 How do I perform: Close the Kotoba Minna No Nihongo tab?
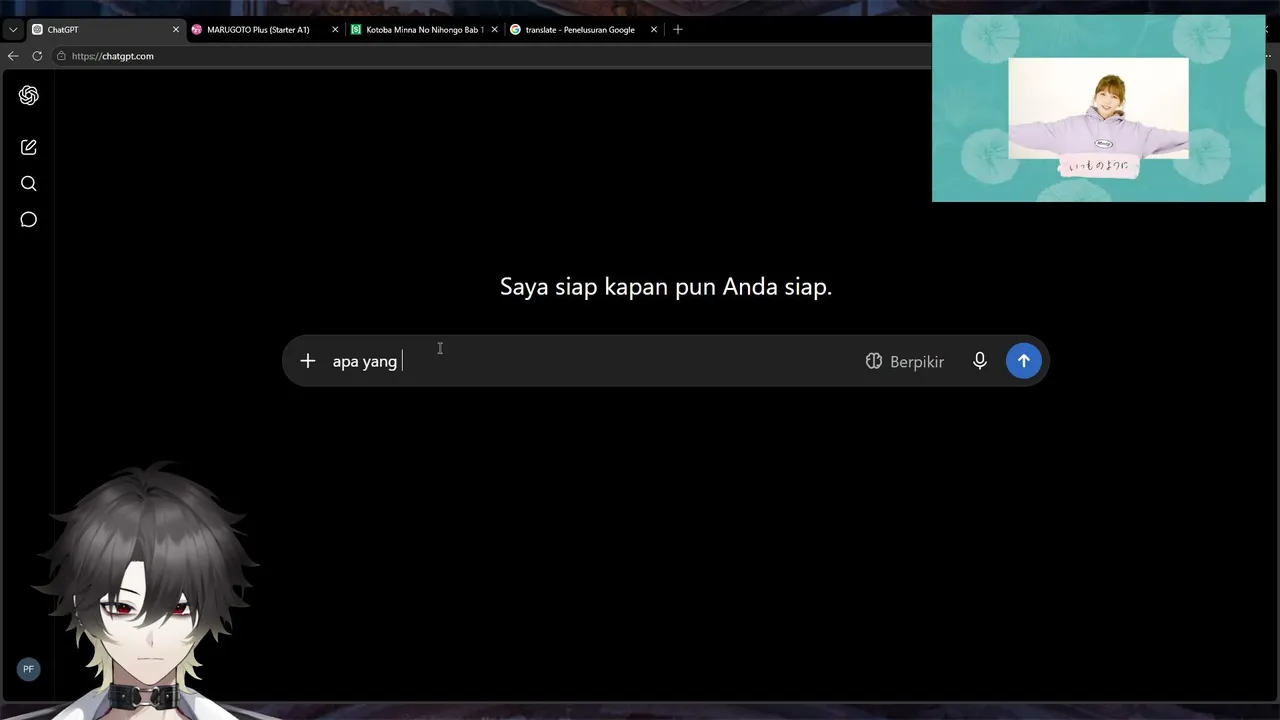coord(495,30)
